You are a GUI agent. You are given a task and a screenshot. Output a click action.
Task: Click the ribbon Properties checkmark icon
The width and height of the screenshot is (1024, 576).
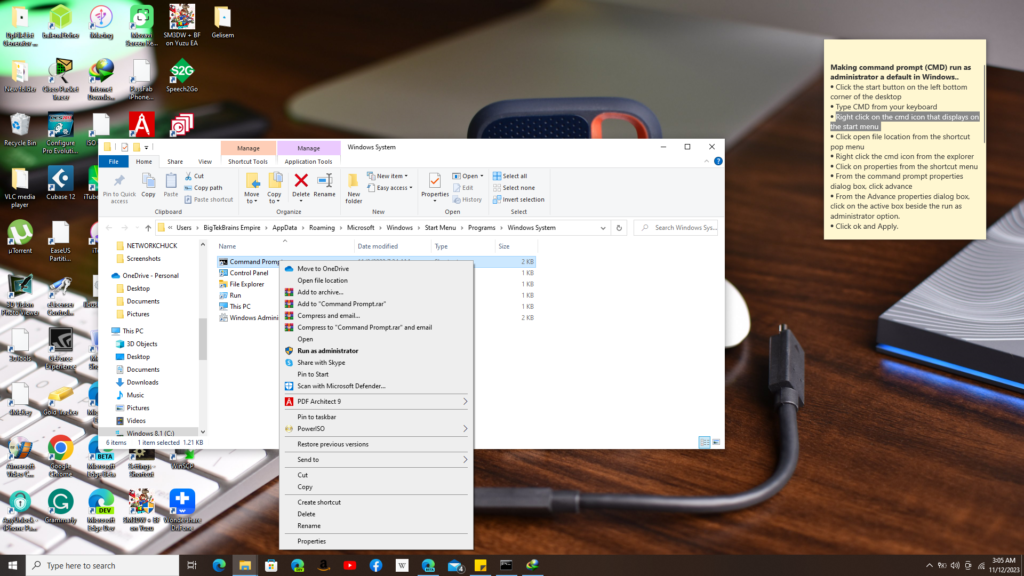[x=434, y=181]
